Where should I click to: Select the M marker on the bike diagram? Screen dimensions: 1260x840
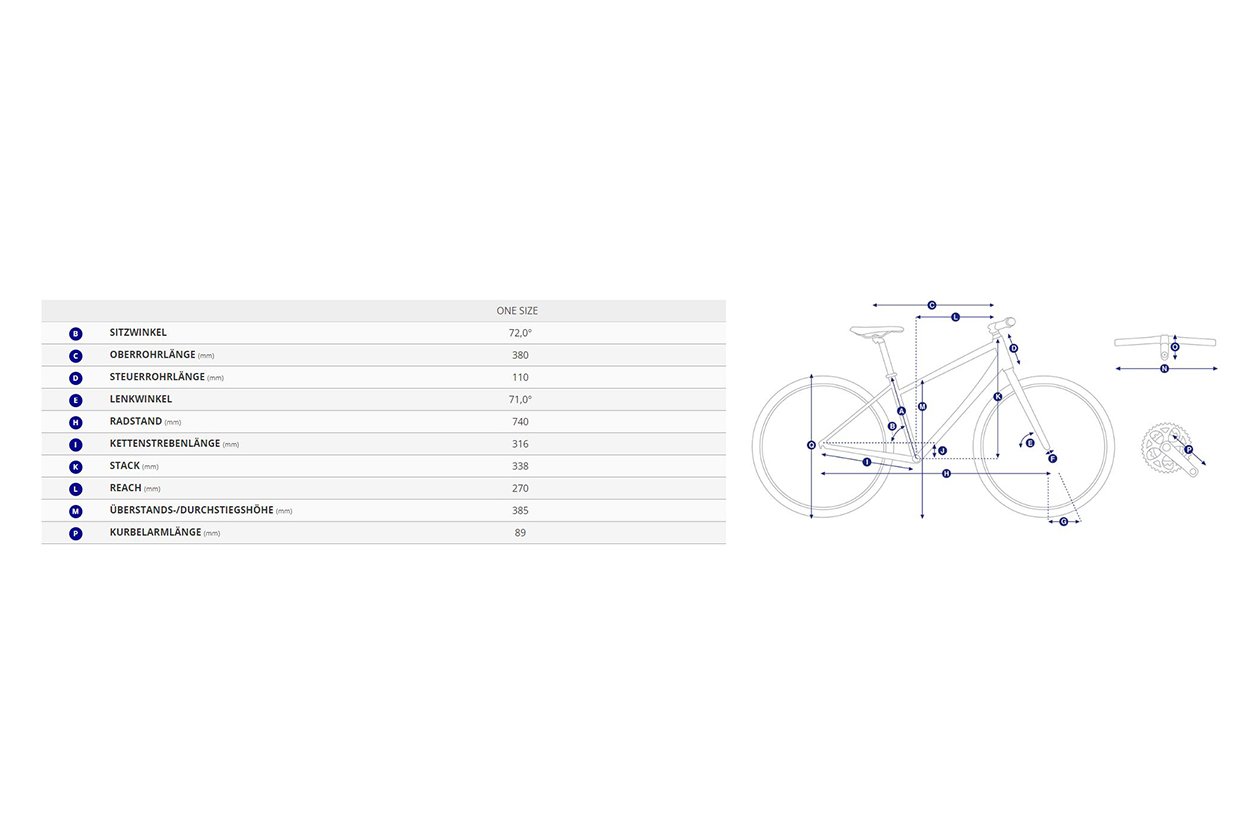(922, 407)
